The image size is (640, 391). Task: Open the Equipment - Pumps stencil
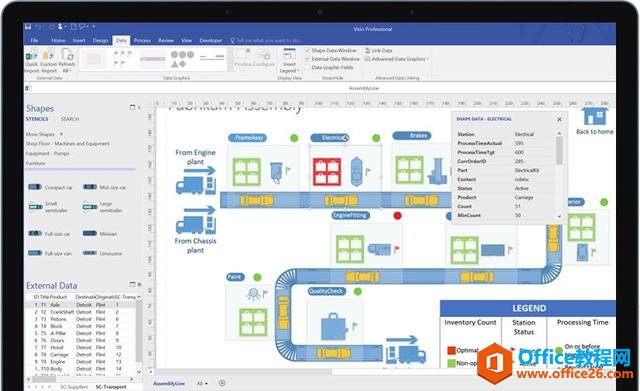tap(47, 153)
